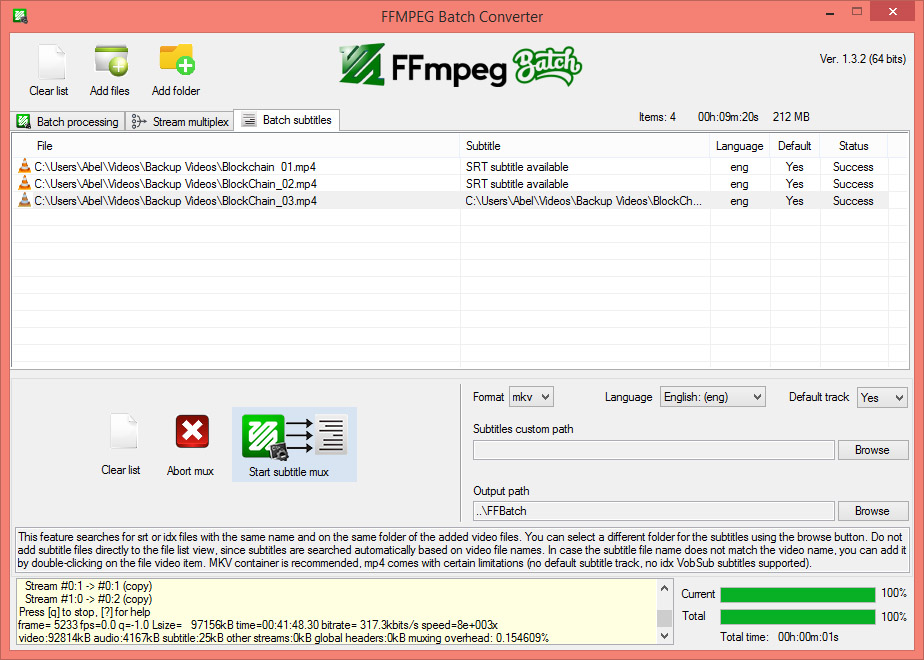
Task: Click the 212 MB total size text
Action: tap(791, 117)
